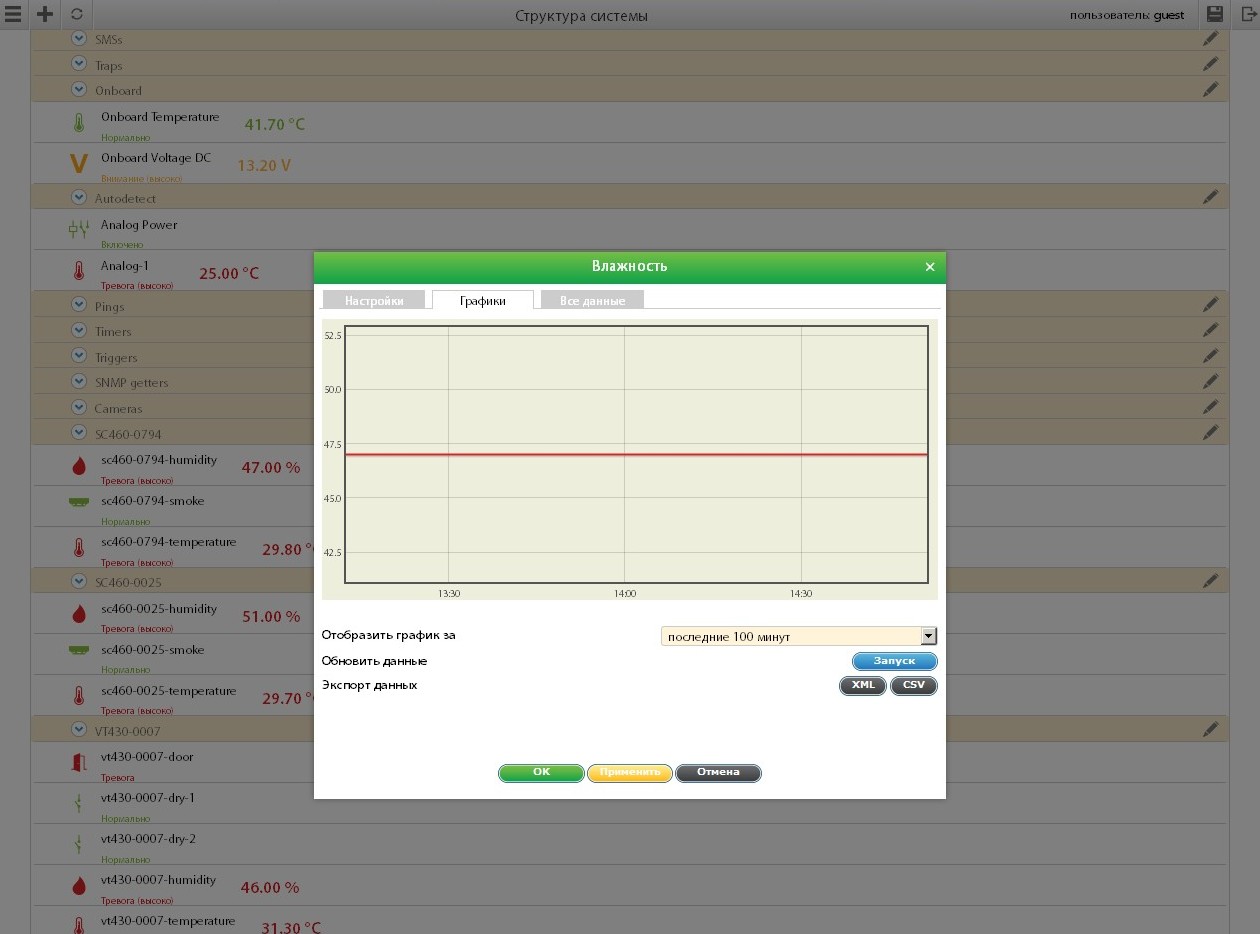Expand the Cameras group chevron
Screen dimensions: 1260x934
[79, 407]
